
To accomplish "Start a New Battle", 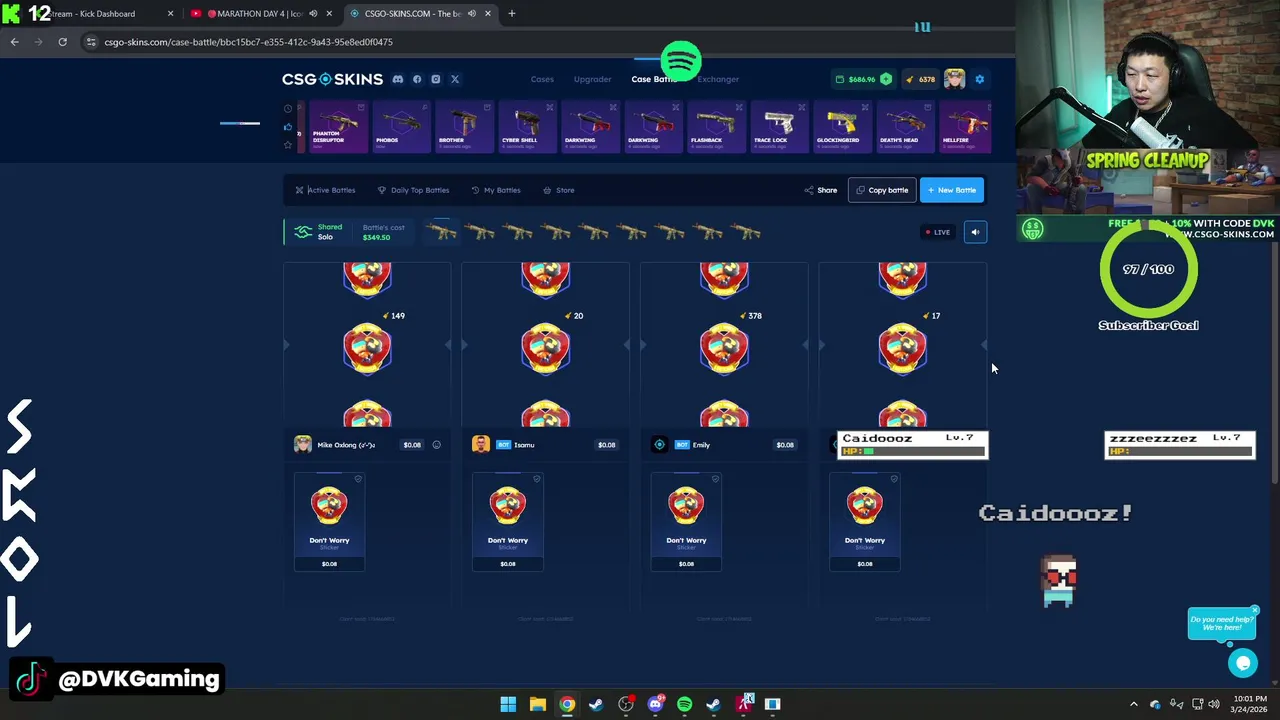I will pyautogui.click(x=951, y=190).
